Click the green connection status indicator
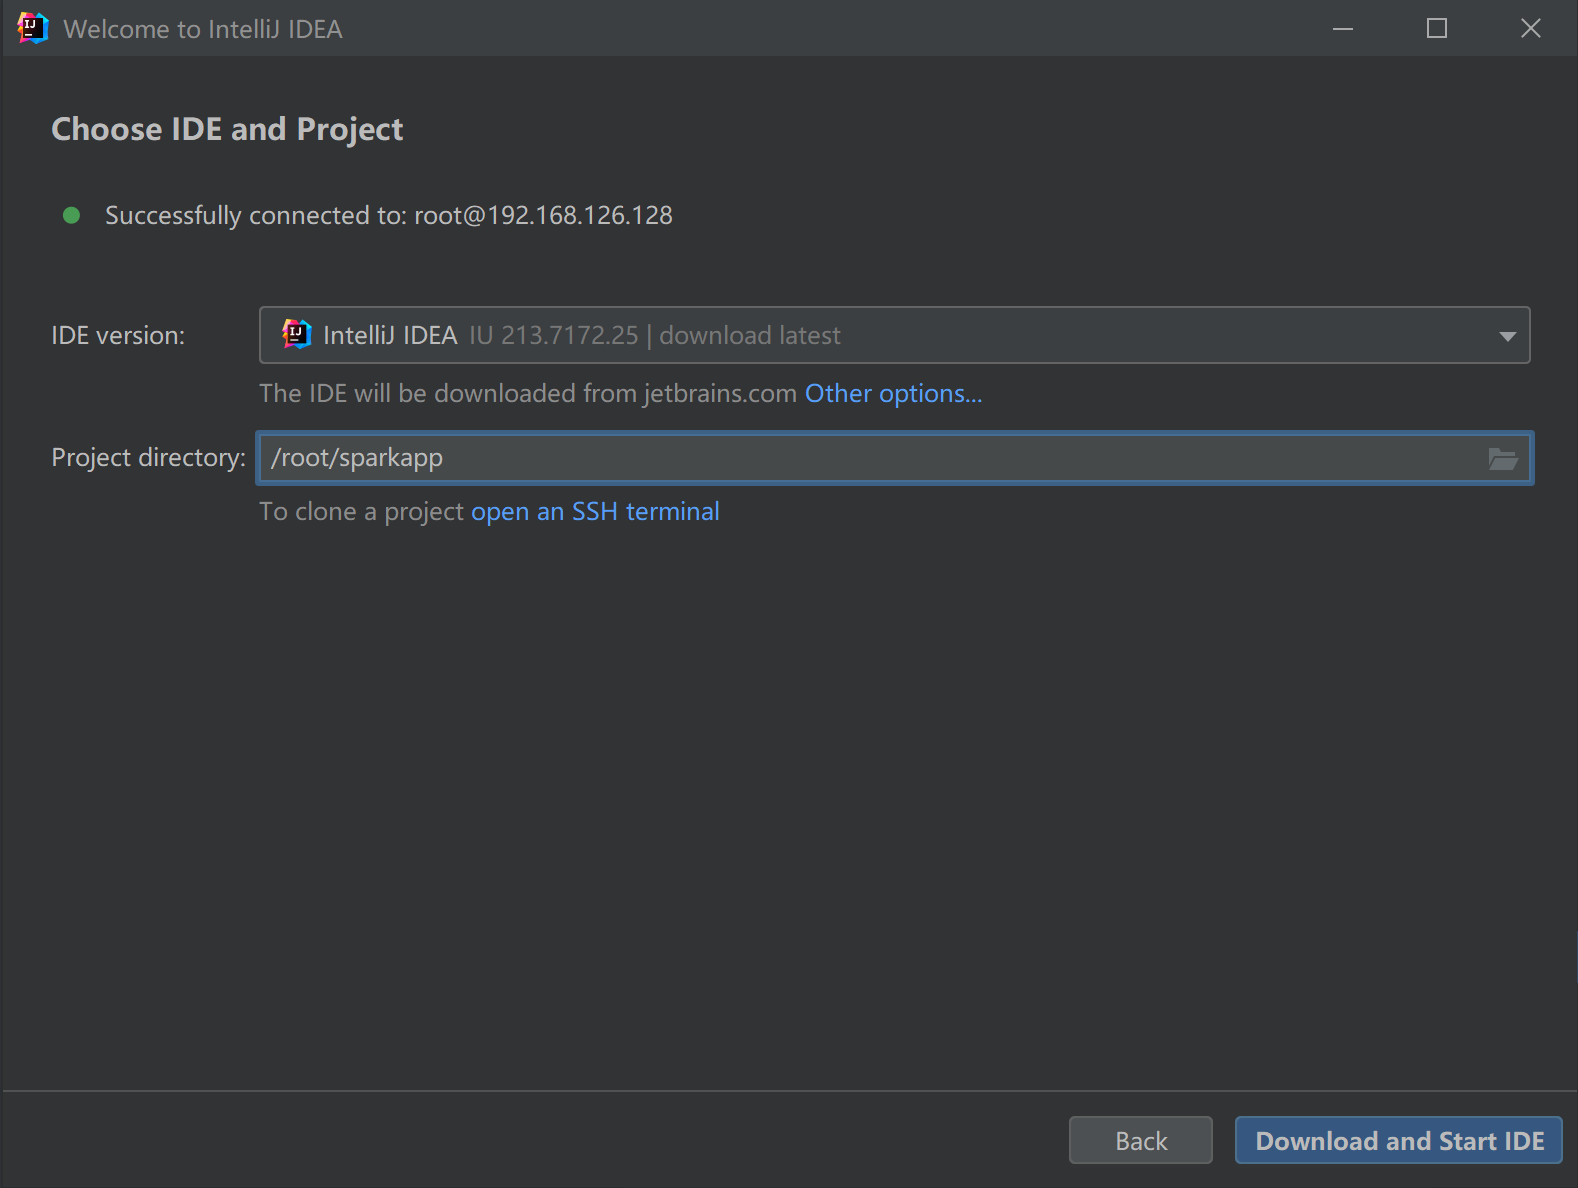The image size is (1578, 1188). (71, 215)
